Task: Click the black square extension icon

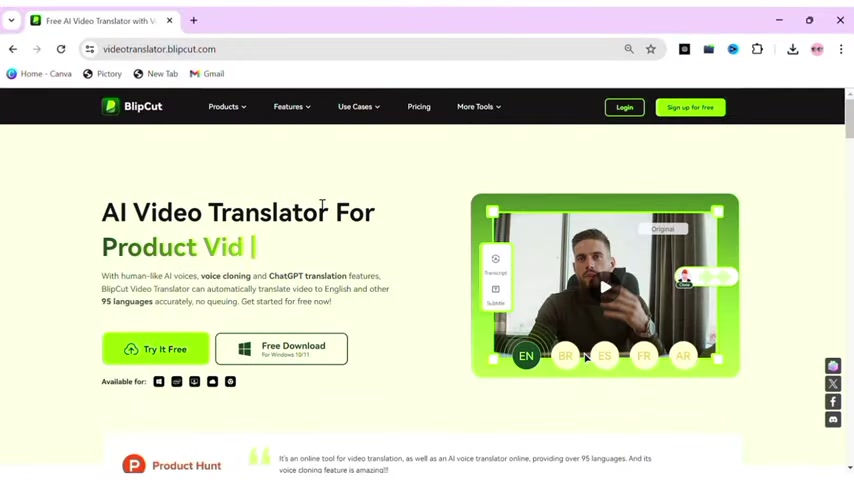Action: [685, 49]
